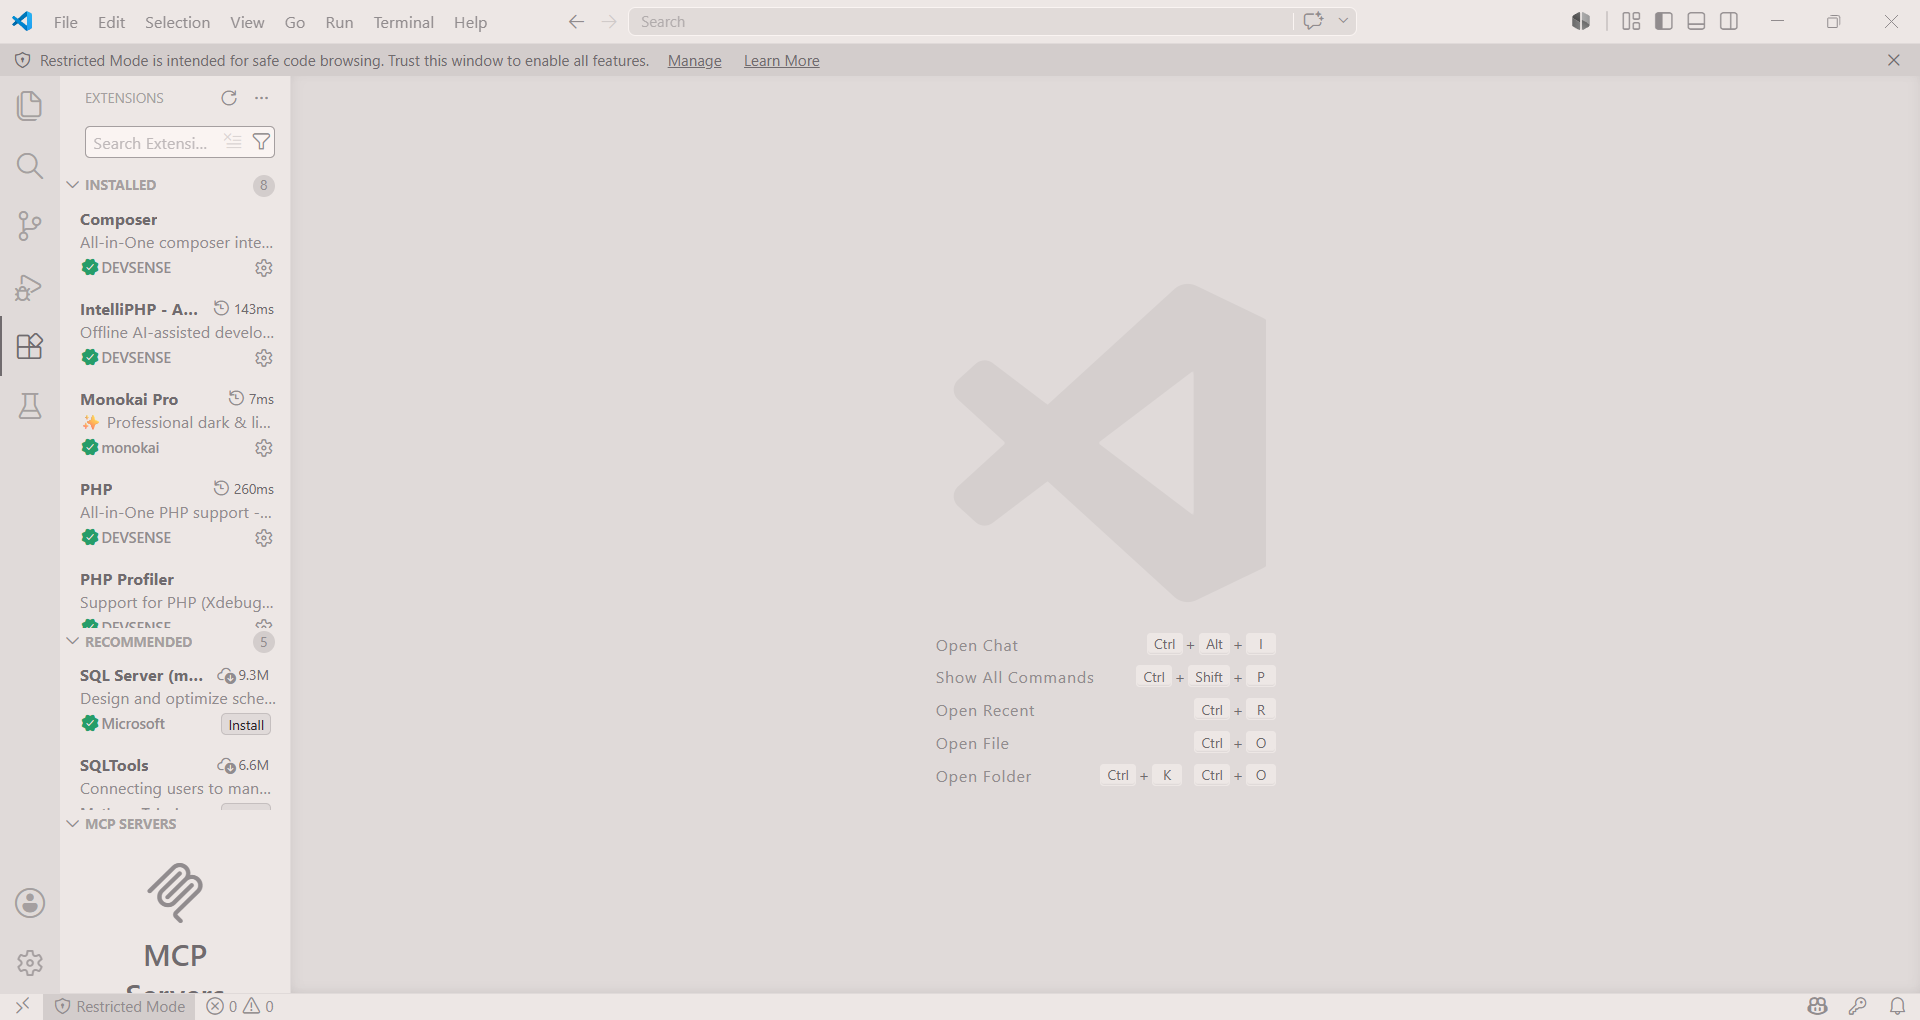Clear the extensions search results
Screen dimensions: 1920x1020
233,142
